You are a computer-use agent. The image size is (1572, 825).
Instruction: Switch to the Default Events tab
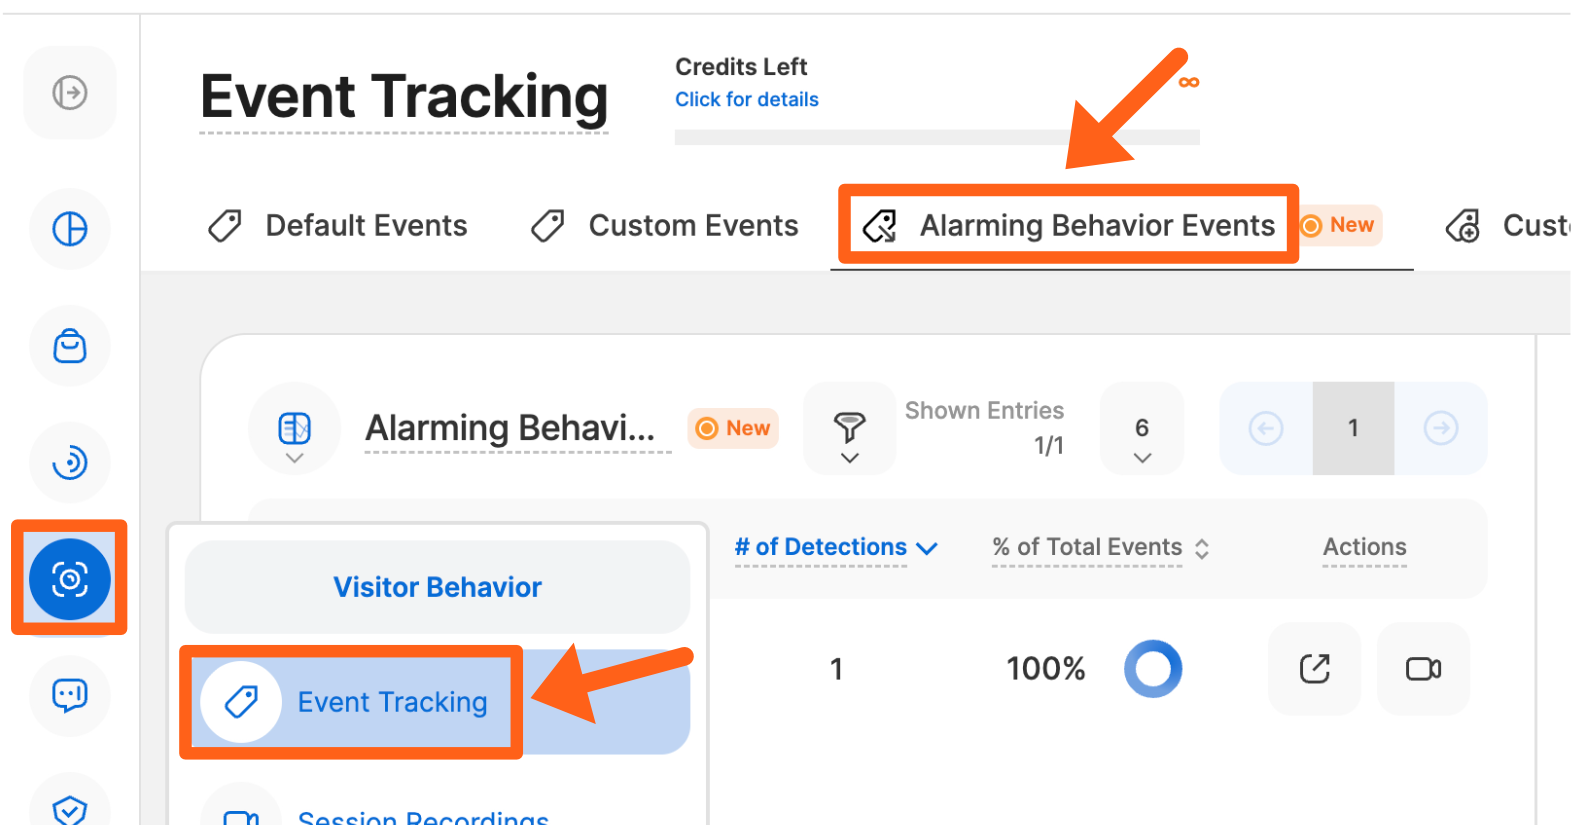tap(338, 226)
